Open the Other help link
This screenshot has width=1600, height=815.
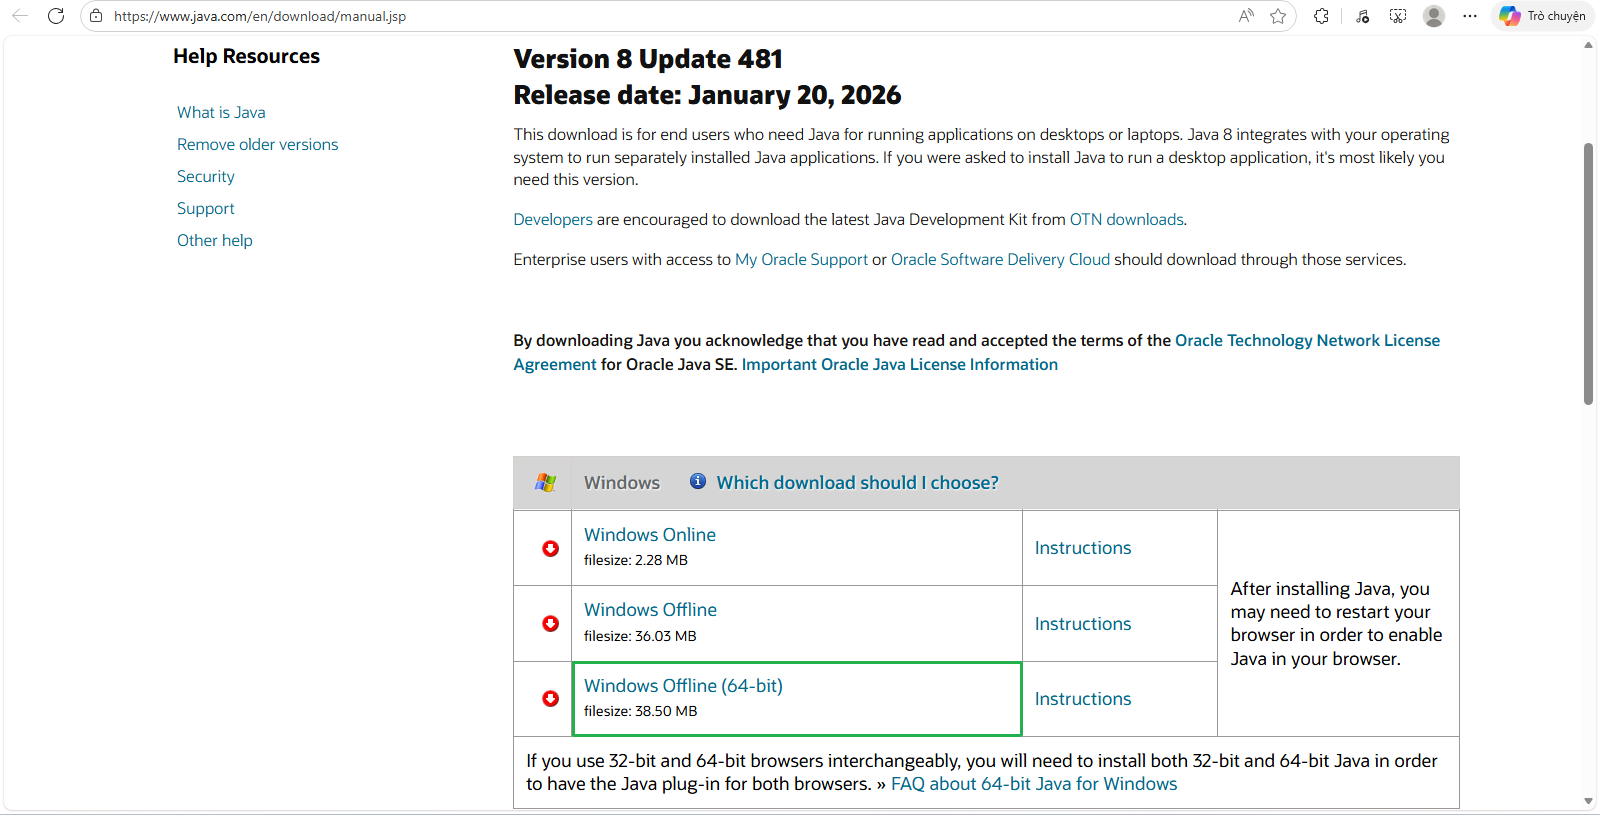[215, 240]
